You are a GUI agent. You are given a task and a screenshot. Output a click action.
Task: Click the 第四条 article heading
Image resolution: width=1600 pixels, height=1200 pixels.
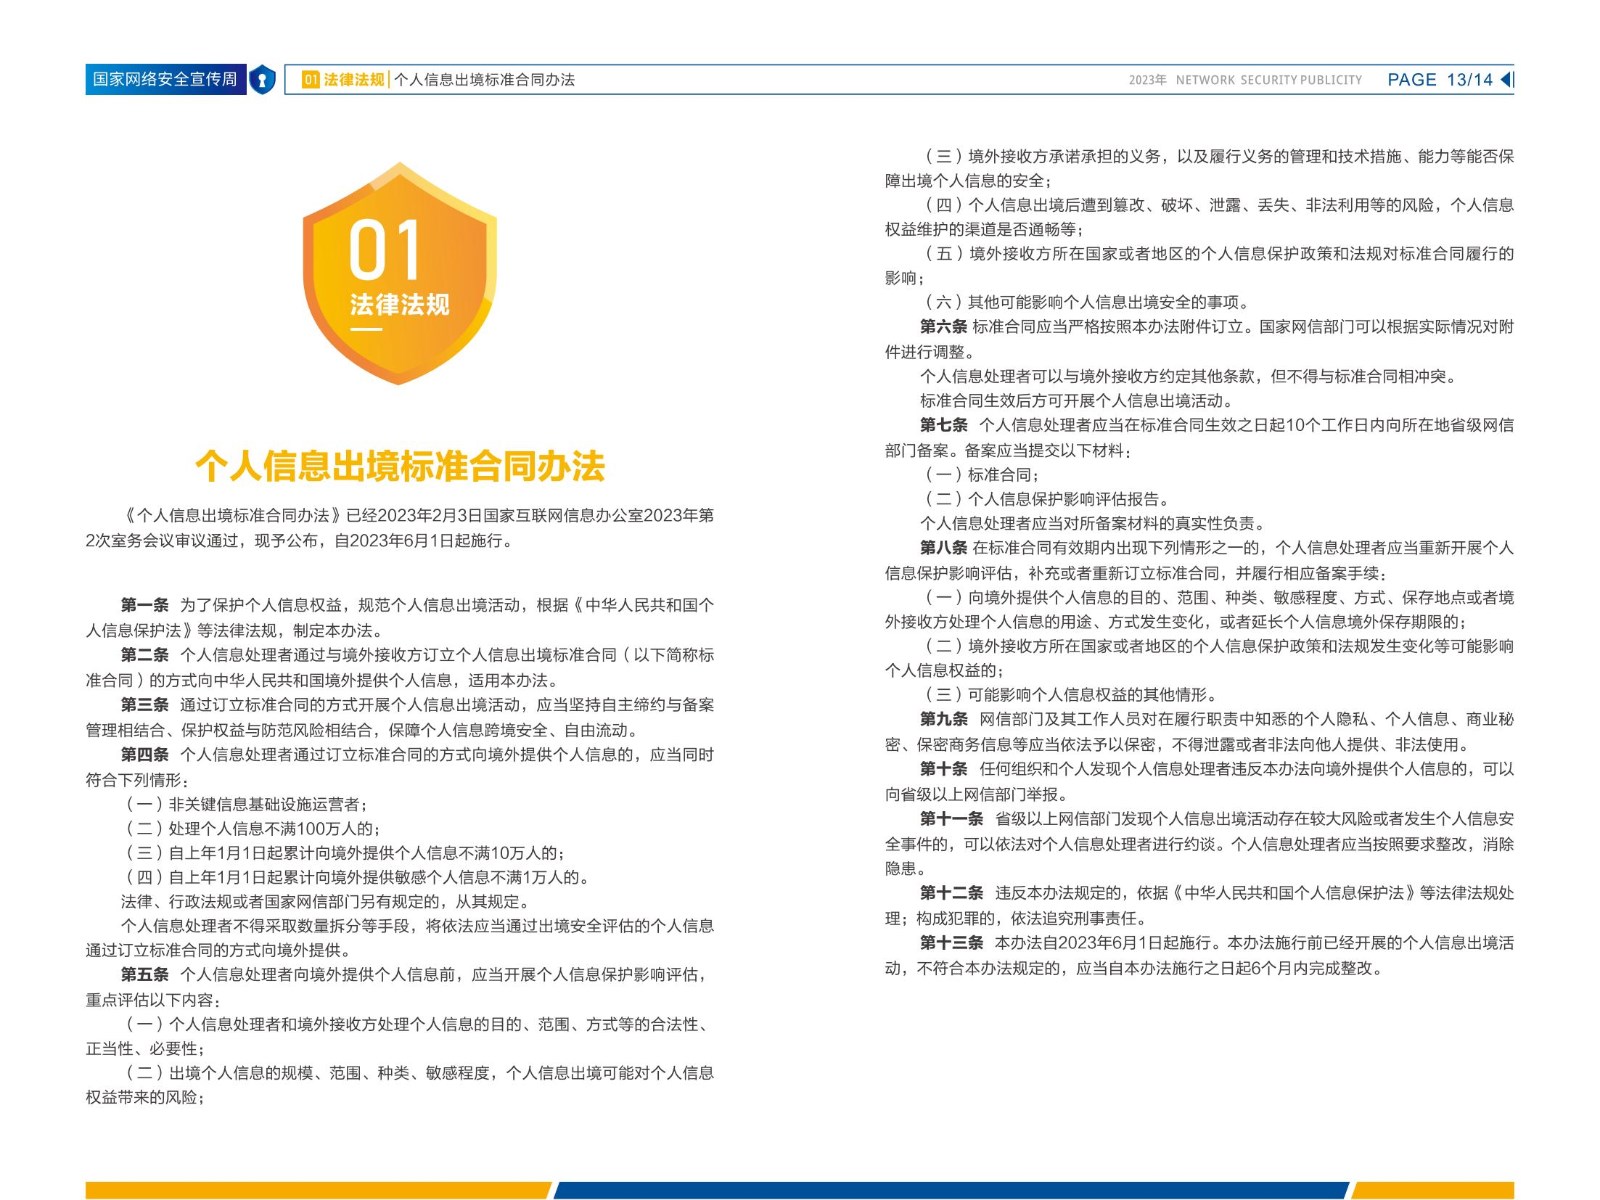pos(145,755)
